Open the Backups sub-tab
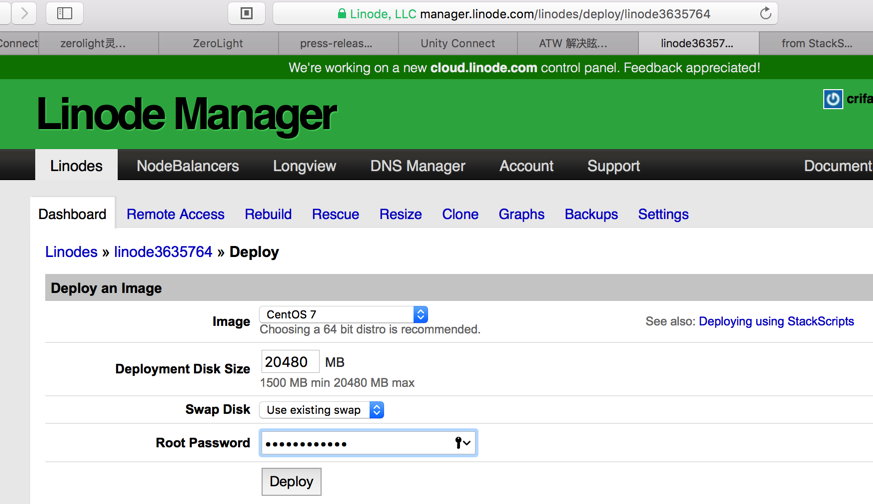 pos(591,214)
